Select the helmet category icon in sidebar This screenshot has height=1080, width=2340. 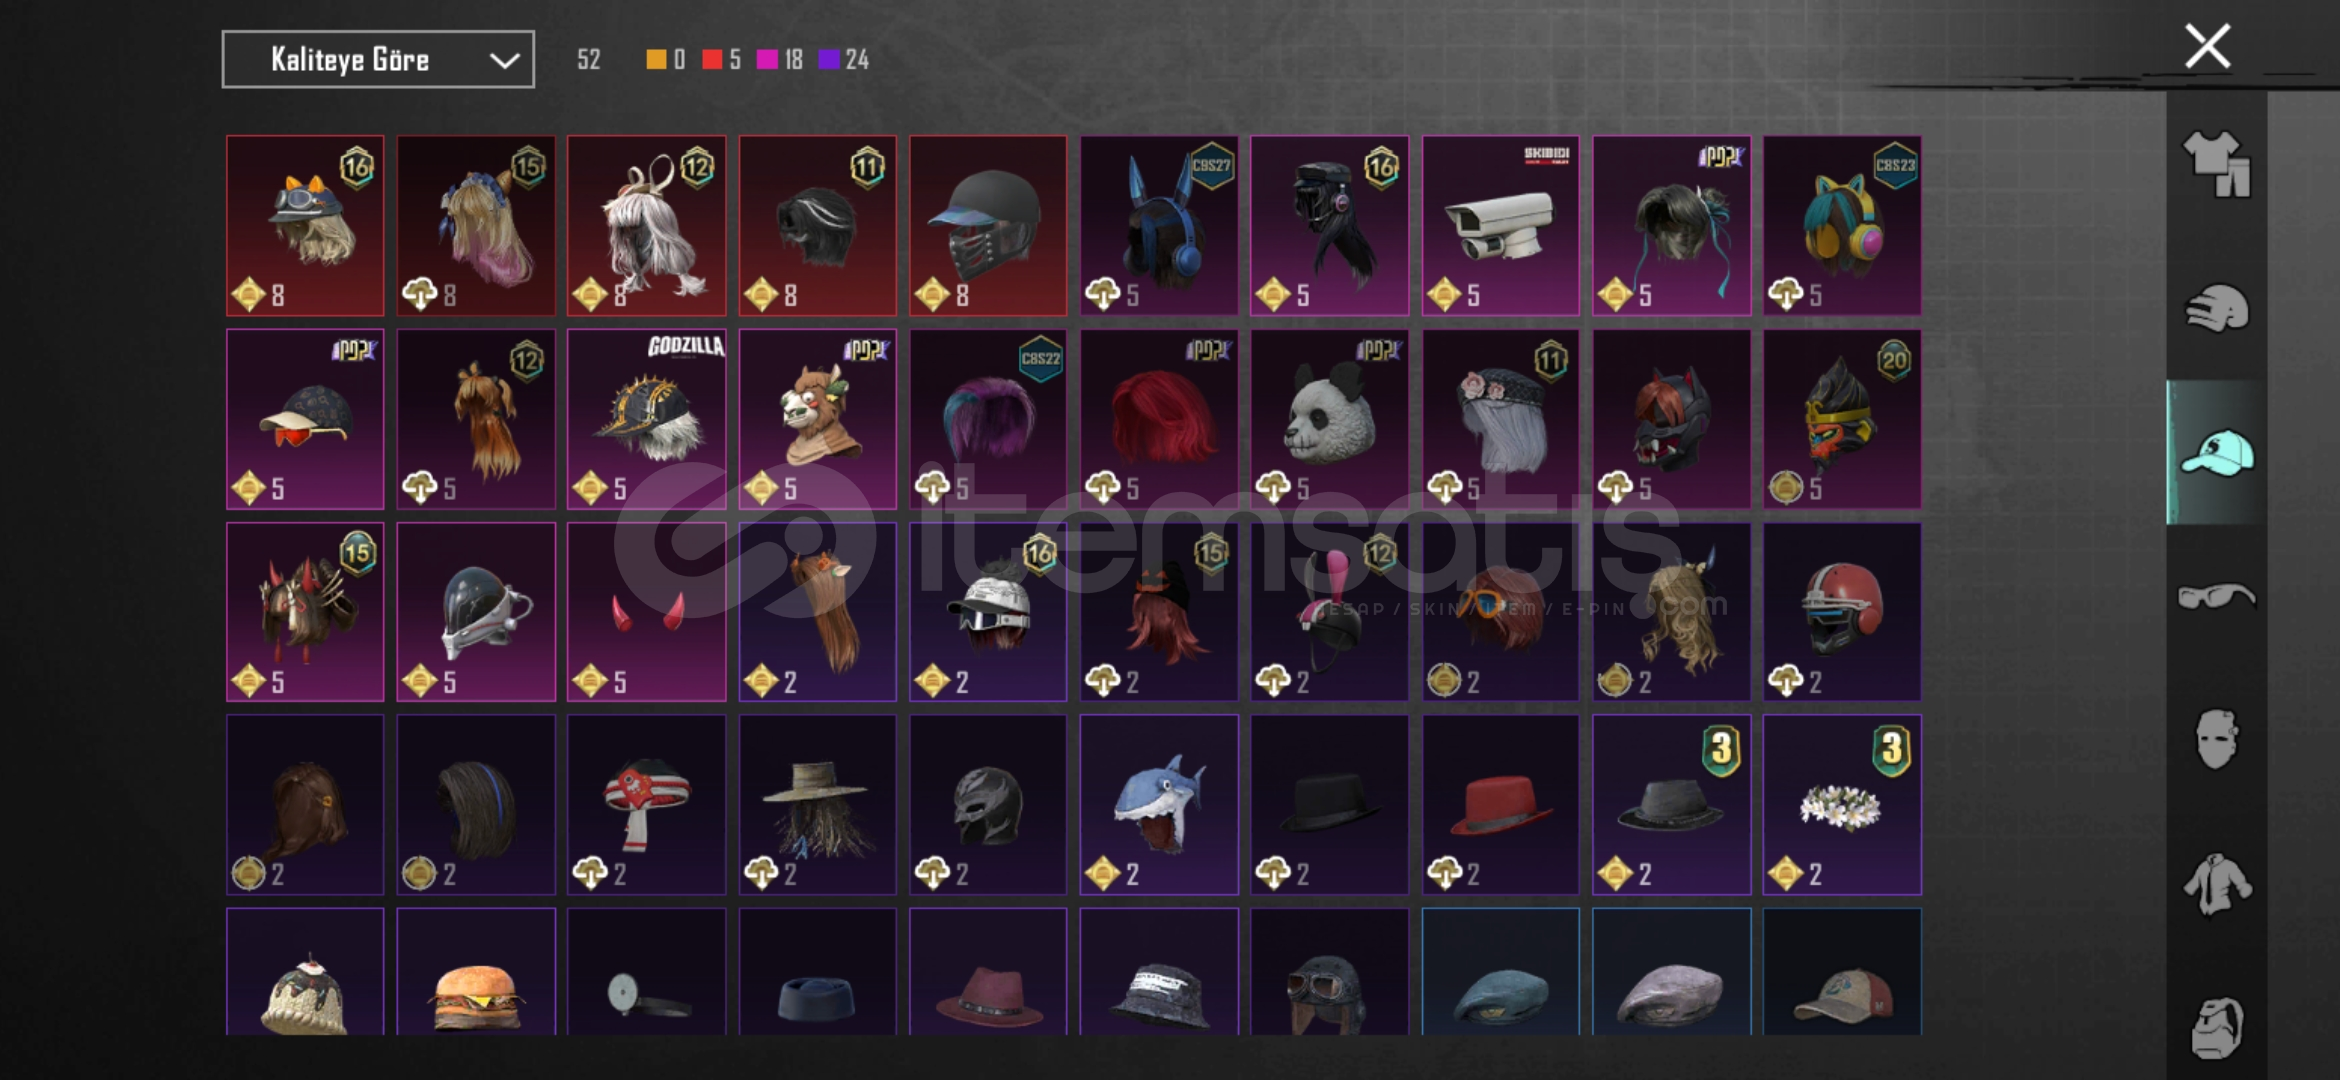tap(2216, 307)
